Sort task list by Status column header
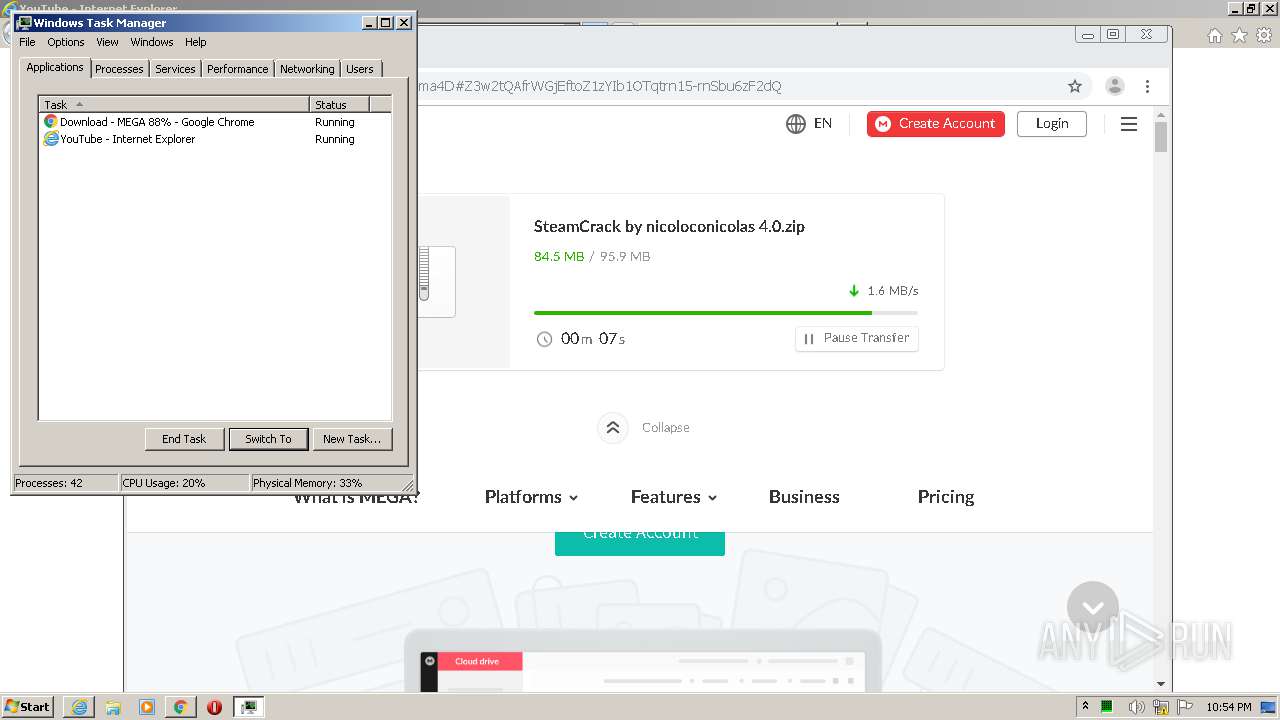The width and height of the screenshot is (1280, 720). pyautogui.click(x=339, y=104)
